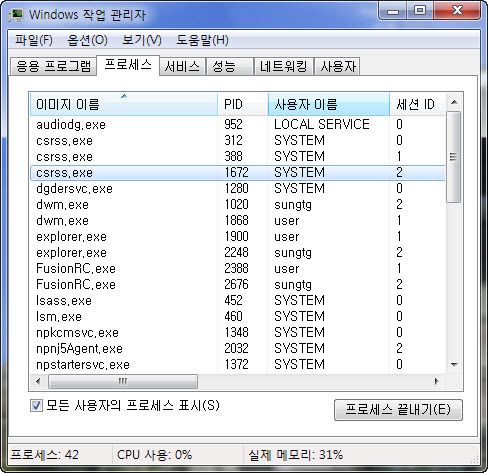Select the npnj5Agent.exe process row

[238, 349]
